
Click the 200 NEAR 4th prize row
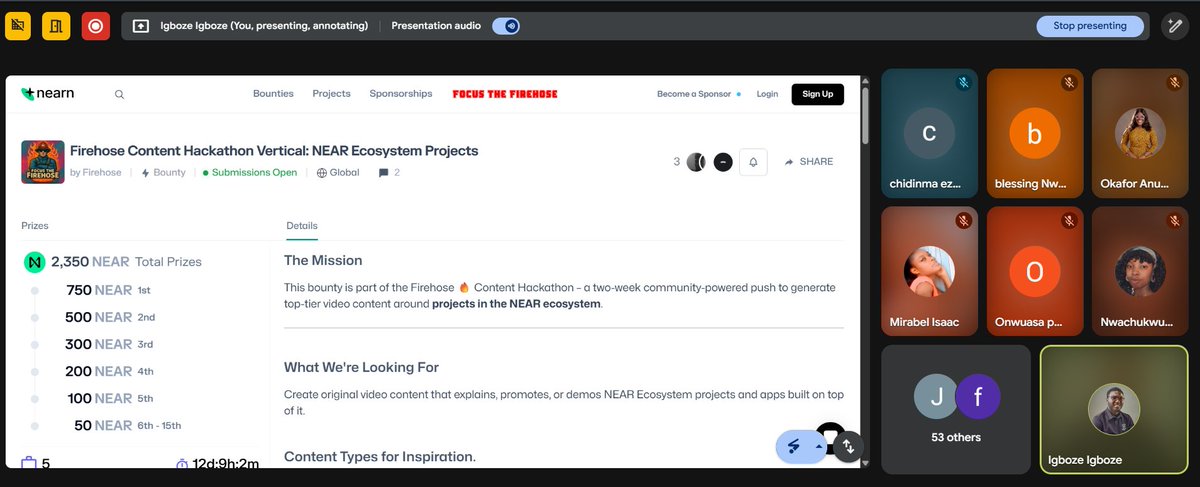pos(110,371)
